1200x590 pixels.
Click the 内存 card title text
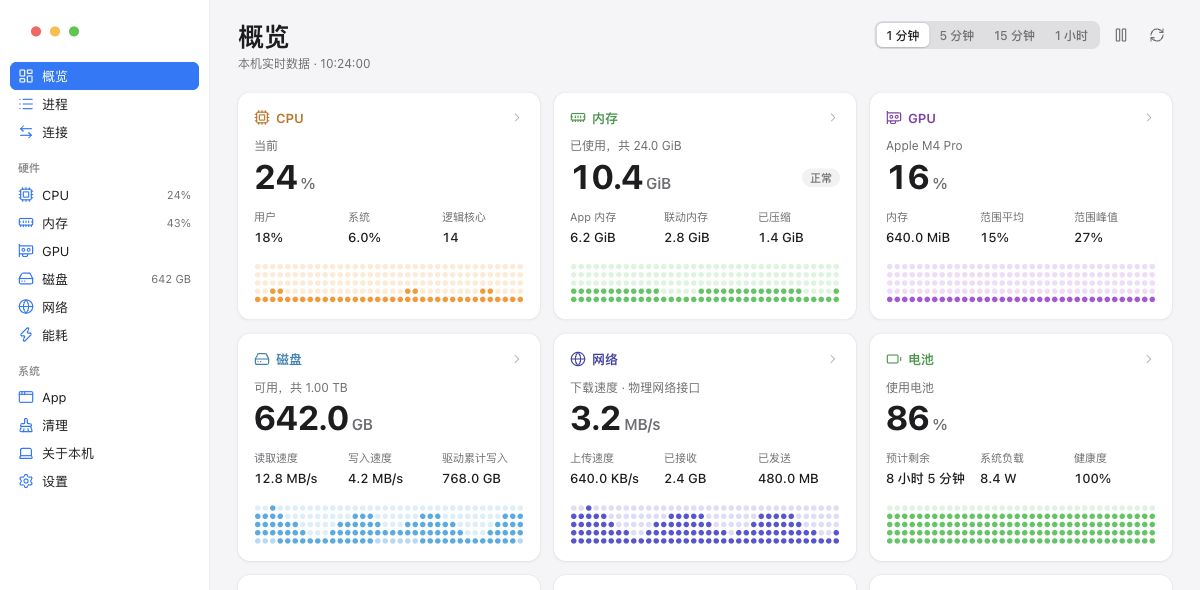click(x=605, y=118)
